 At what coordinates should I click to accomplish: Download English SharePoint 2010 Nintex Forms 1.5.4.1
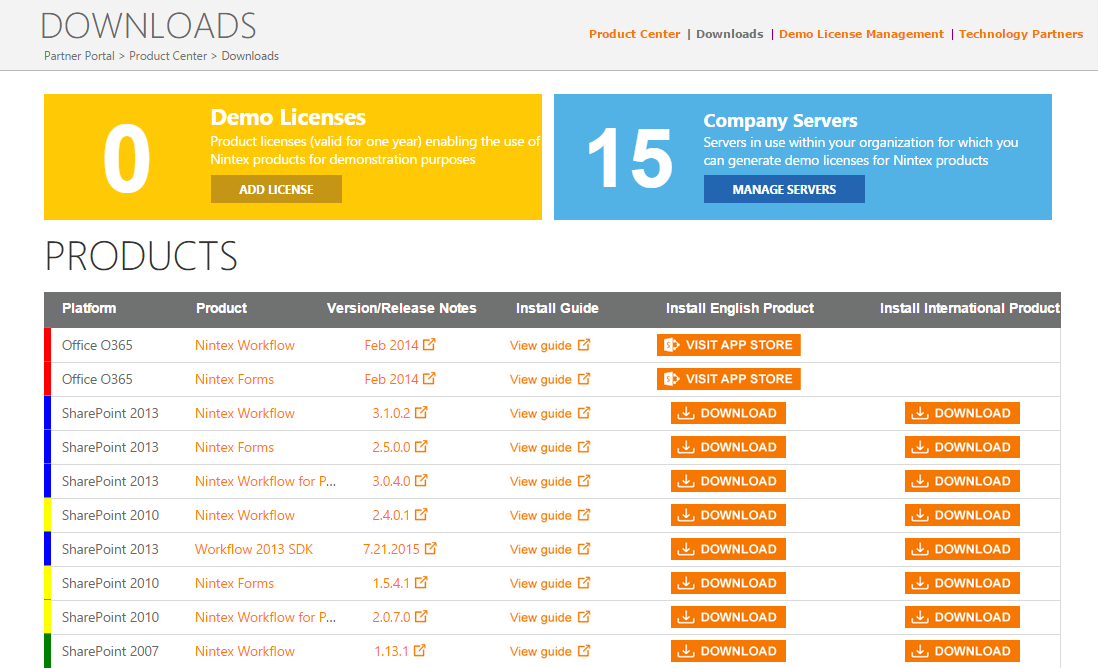(x=728, y=583)
